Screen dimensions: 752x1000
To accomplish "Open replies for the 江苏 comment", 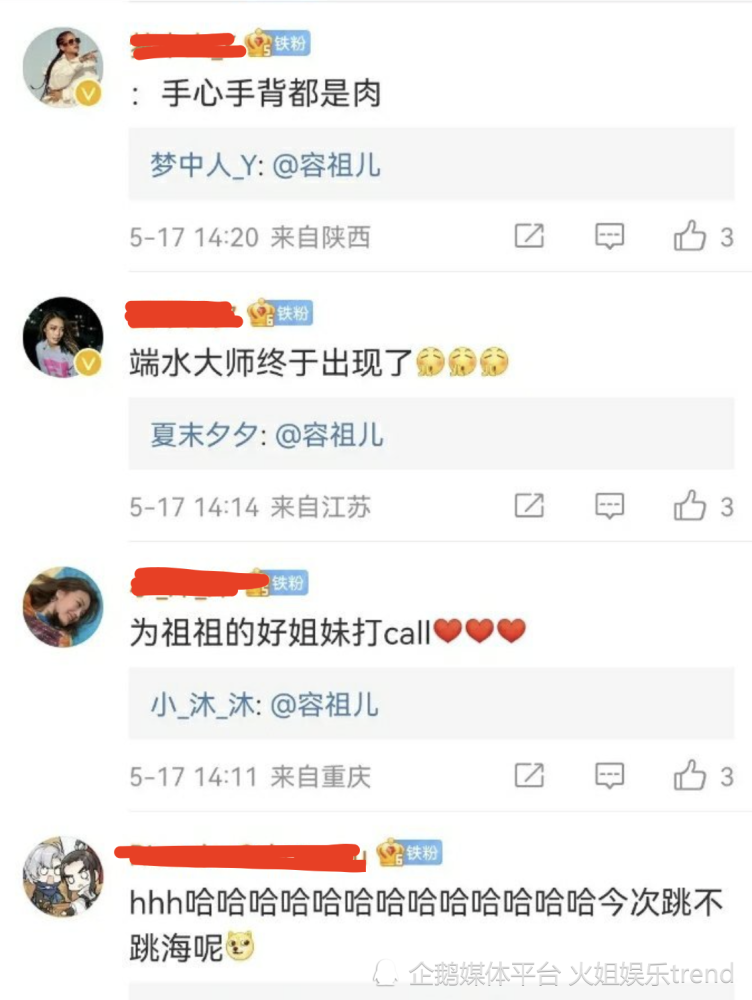I will [x=609, y=506].
